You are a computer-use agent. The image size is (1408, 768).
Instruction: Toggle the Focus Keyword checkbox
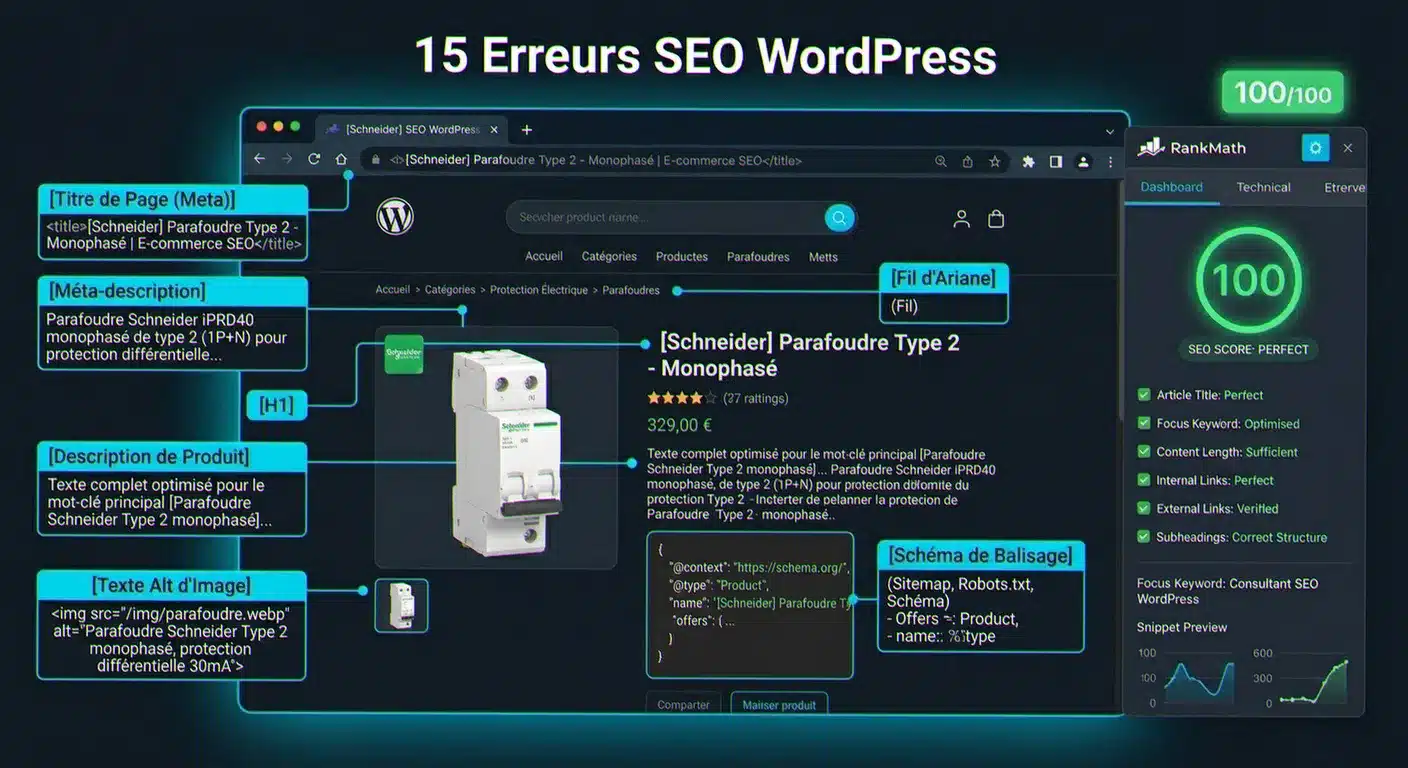1144,423
